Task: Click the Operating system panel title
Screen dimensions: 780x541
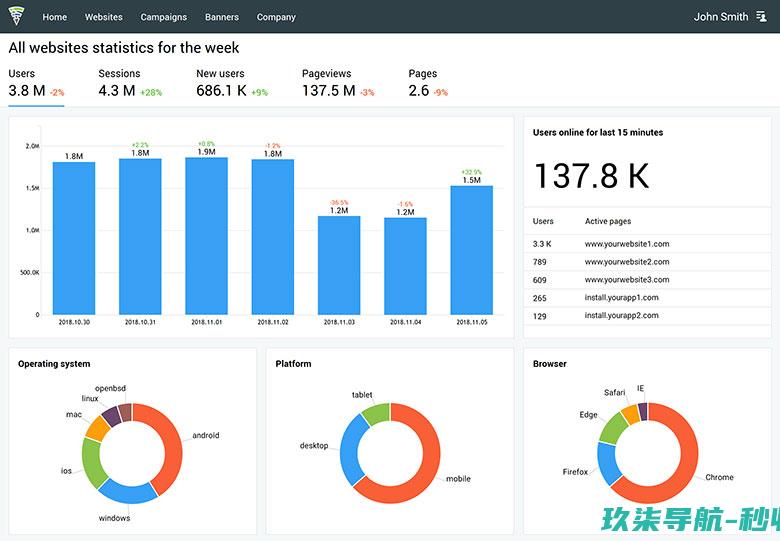Action: coord(54,364)
